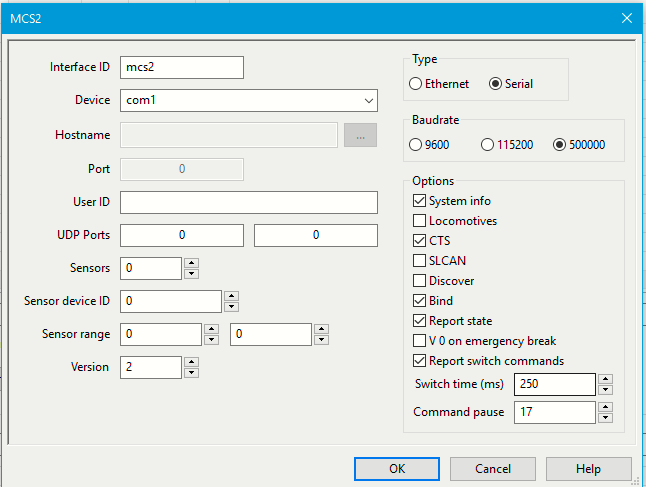Choose the Serial type radio button
Viewport: 646px width, 487px height.
[495, 84]
